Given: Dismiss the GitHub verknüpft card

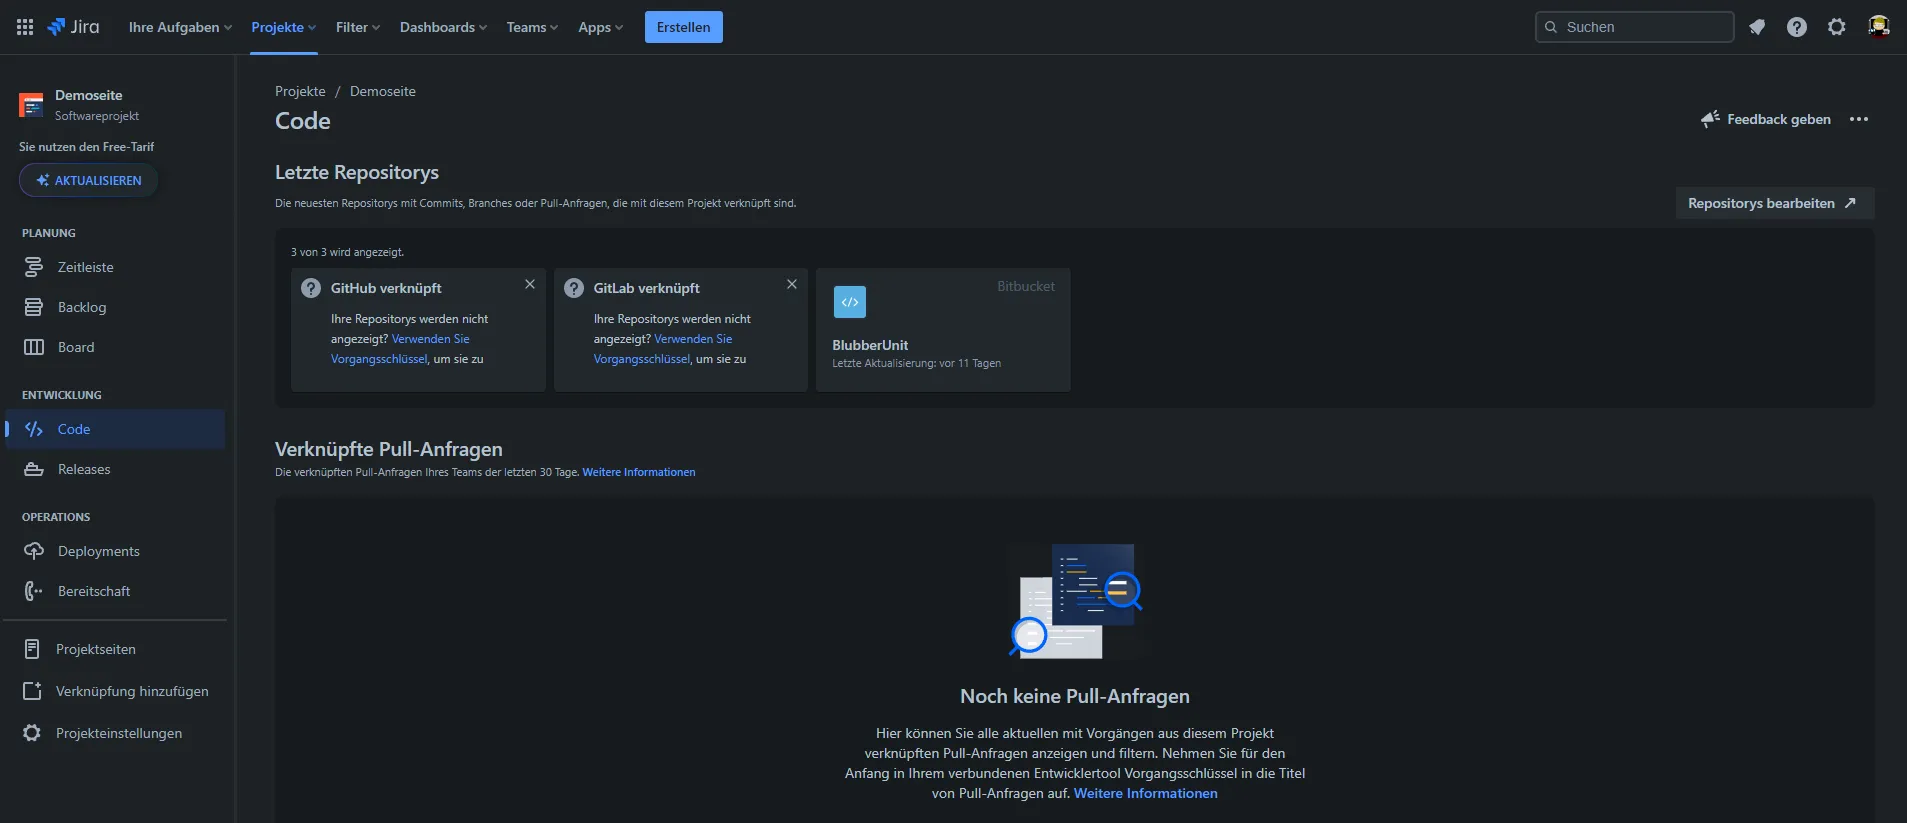Looking at the screenshot, I should 530,284.
